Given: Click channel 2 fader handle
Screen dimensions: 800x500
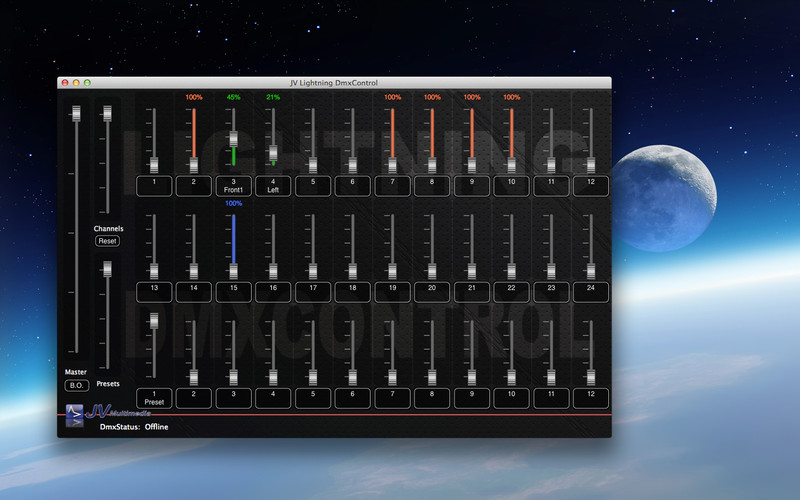Looking at the screenshot, I should pyautogui.click(x=194, y=165).
